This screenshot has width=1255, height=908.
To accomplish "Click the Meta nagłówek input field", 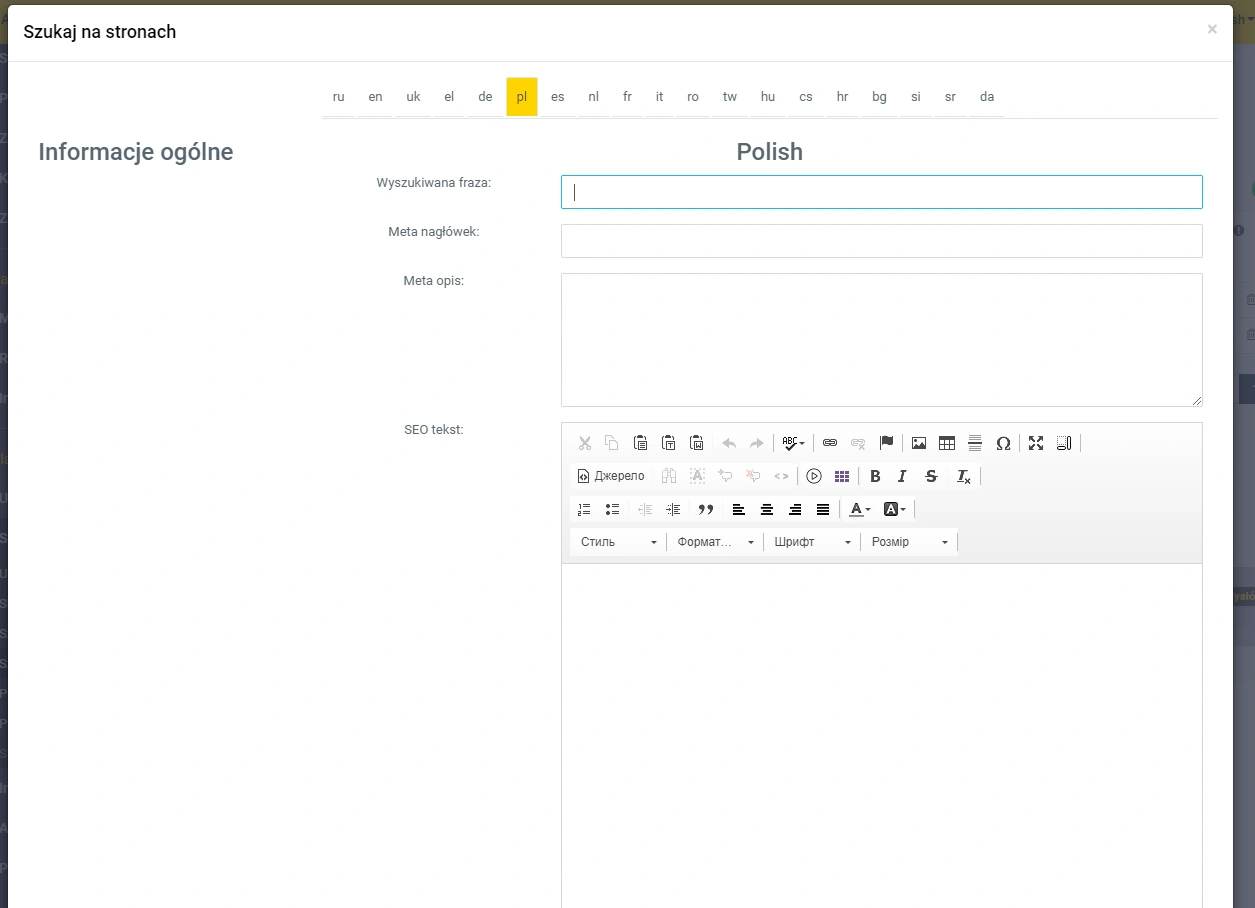I will coord(881,241).
